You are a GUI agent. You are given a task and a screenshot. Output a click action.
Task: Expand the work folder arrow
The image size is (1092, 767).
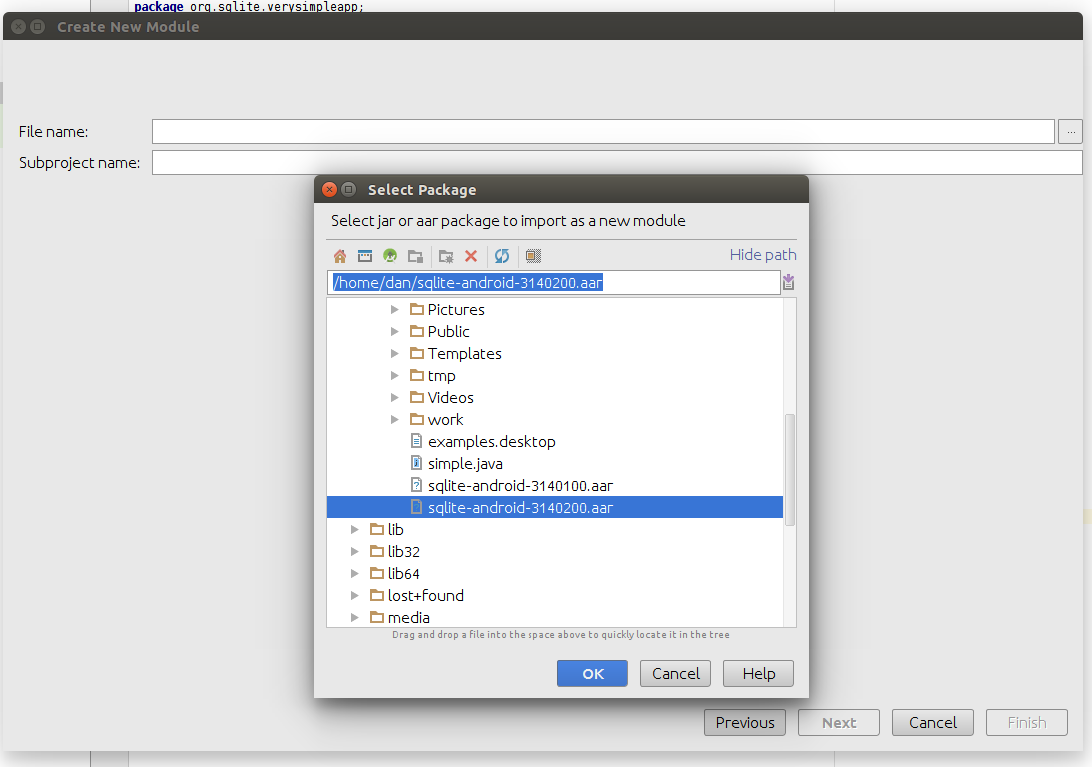395,420
